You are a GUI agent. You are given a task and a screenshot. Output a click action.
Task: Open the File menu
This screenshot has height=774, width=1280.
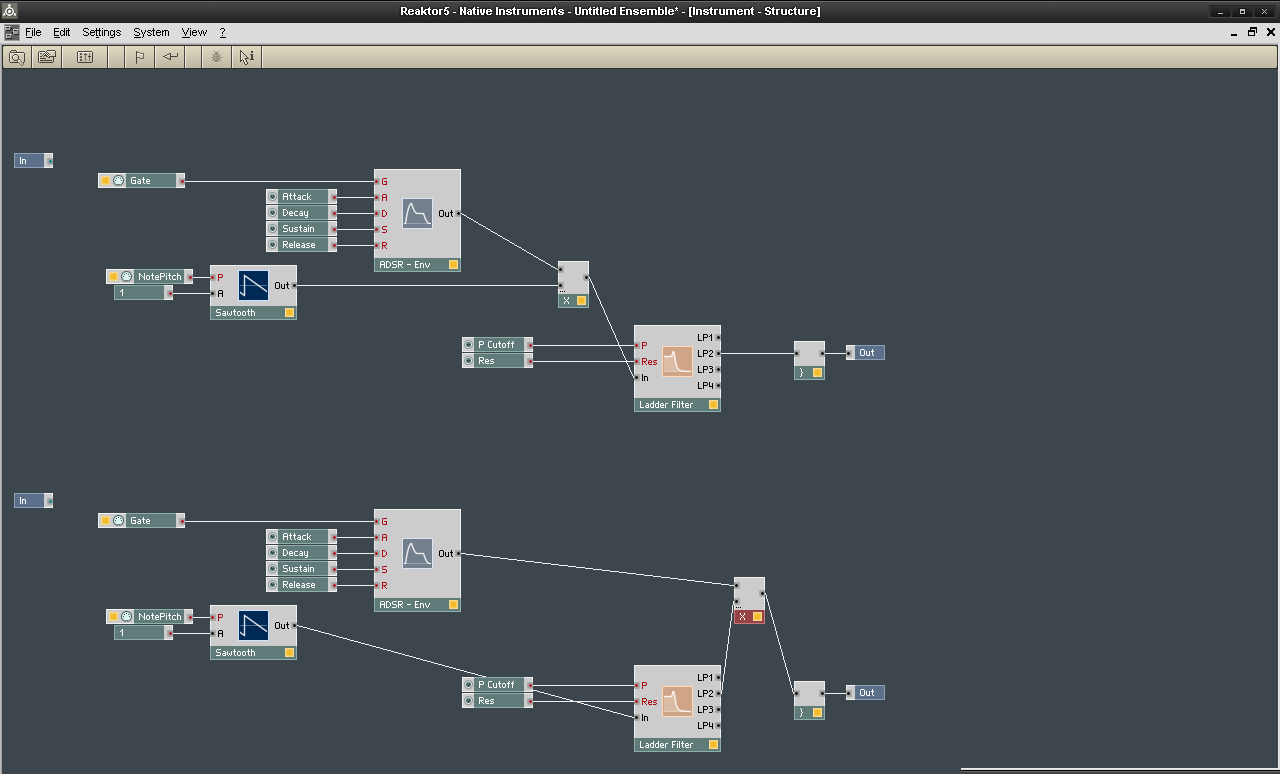click(x=33, y=32)
